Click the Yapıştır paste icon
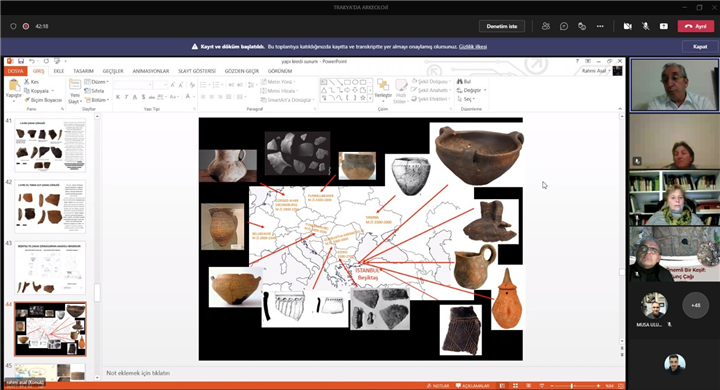This screenshot has height=390, width=720. tap(14, 85)
